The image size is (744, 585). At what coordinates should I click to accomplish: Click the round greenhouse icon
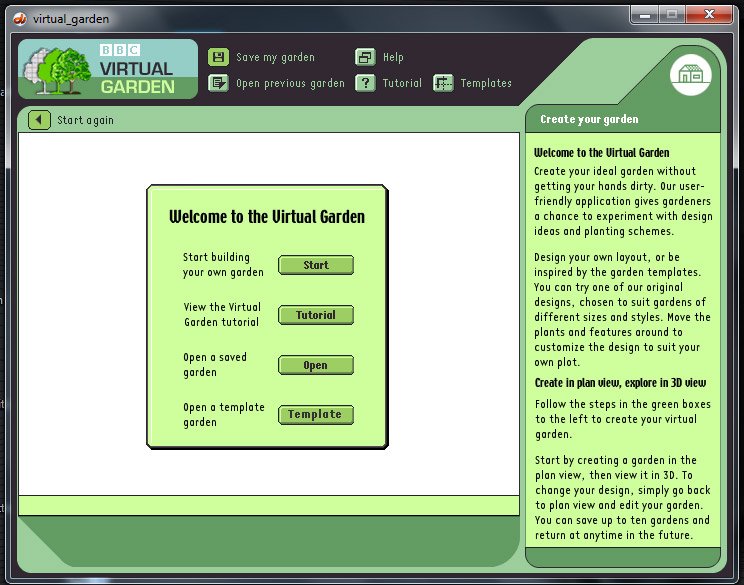pyautogui.click(x=690, y=74)
